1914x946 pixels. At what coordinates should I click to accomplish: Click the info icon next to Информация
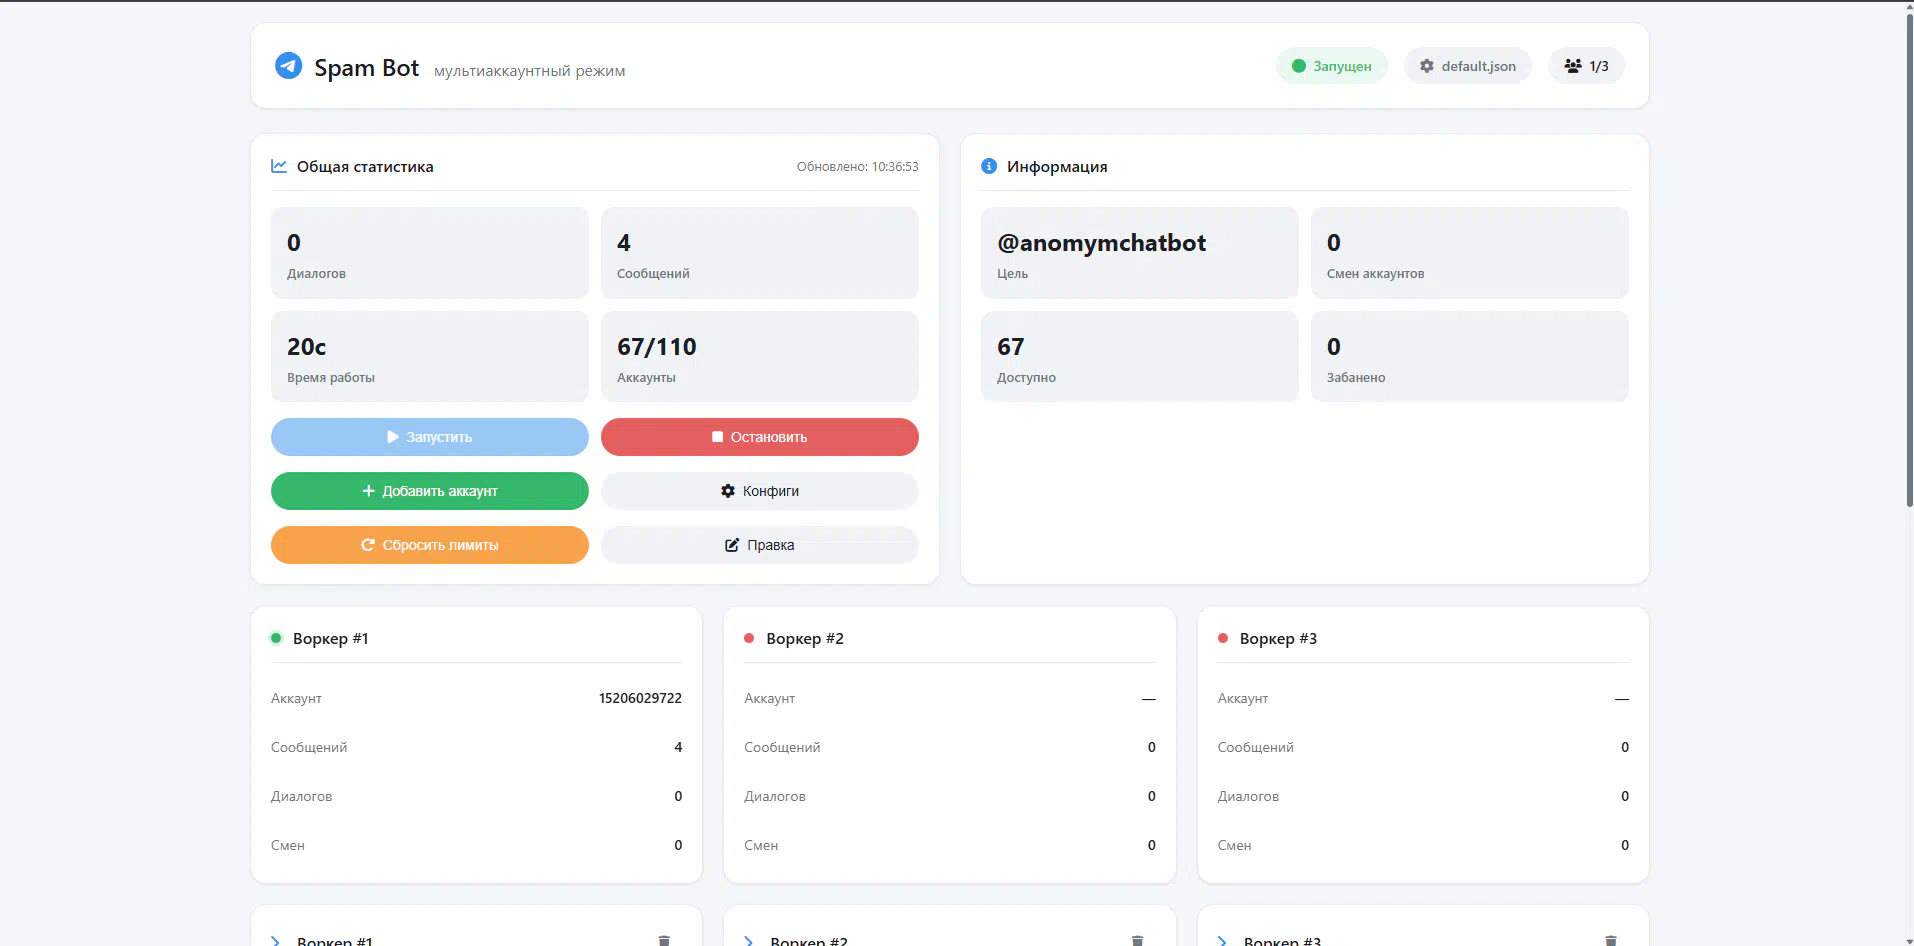click(x=989, y=166)
